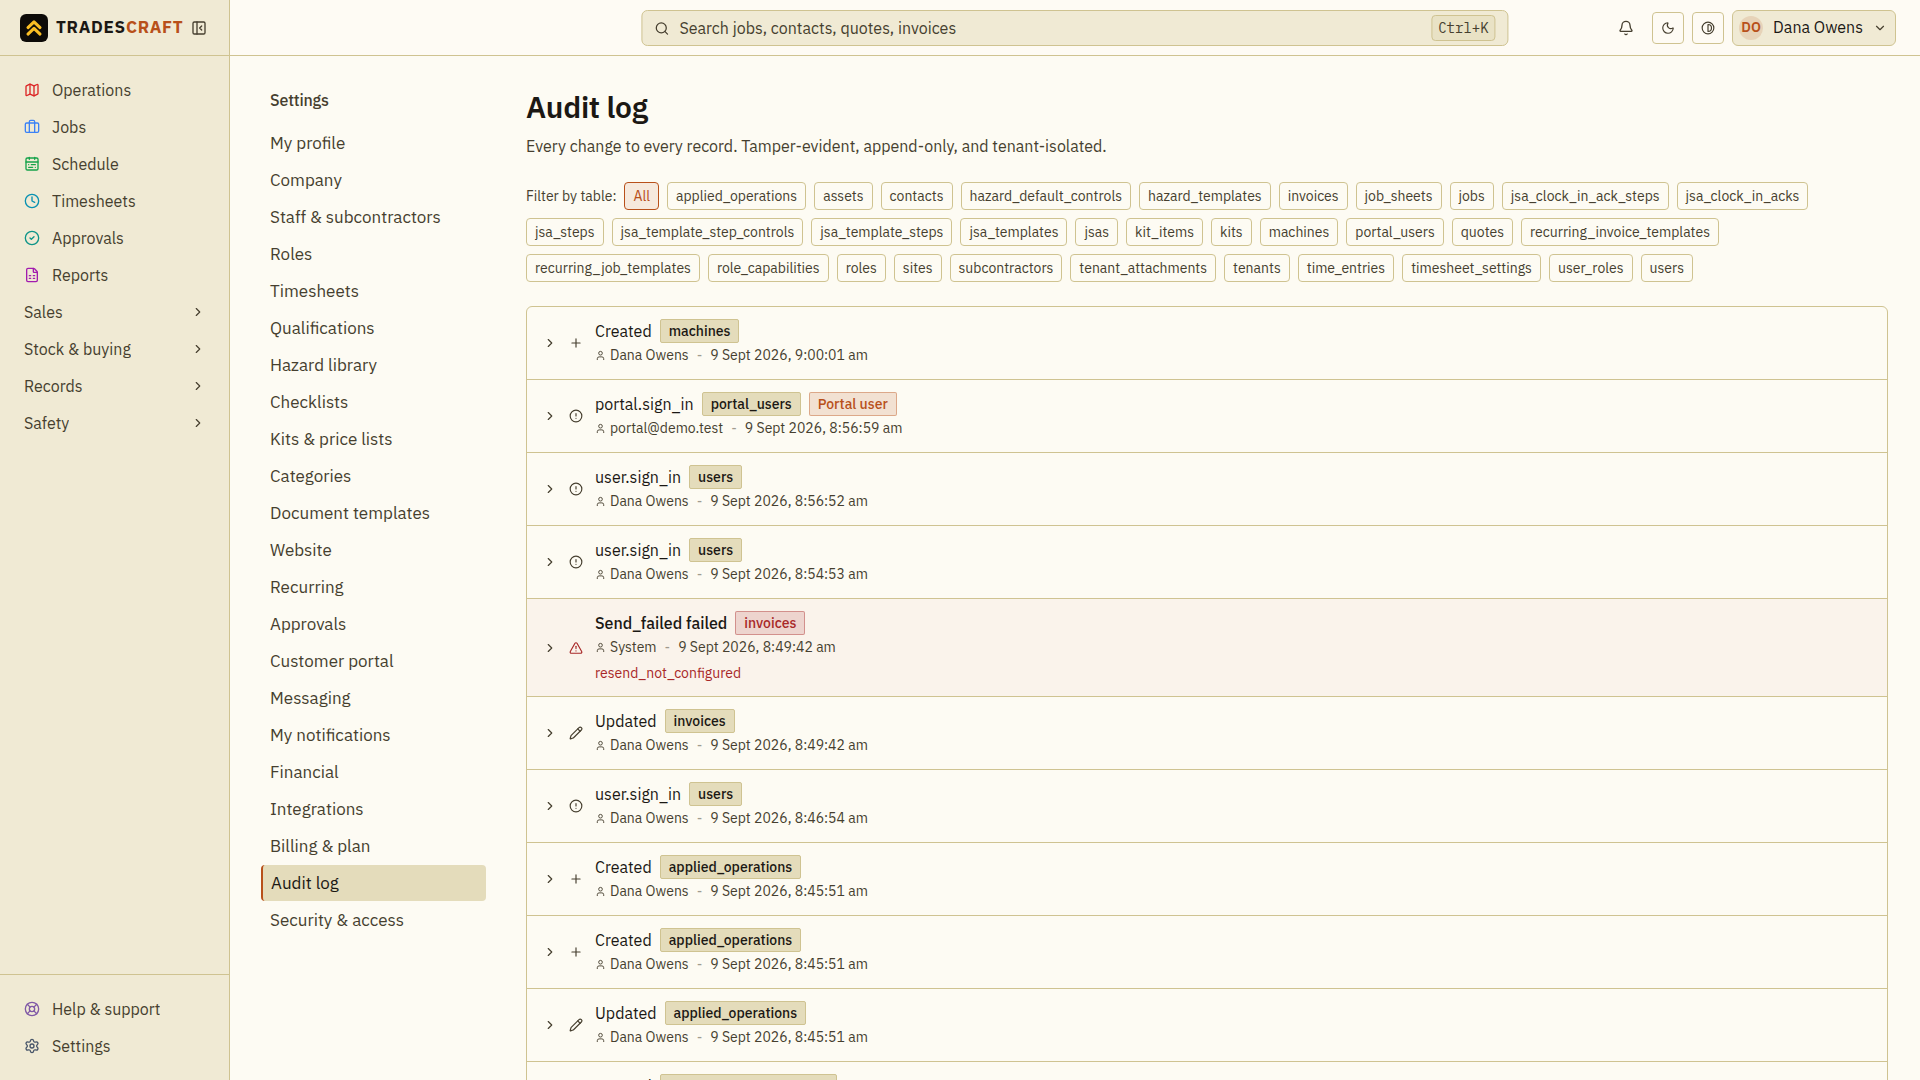The image size is (1920, 1080).
Task: Click the machines tag on Created row
Action: coord(699,331)
